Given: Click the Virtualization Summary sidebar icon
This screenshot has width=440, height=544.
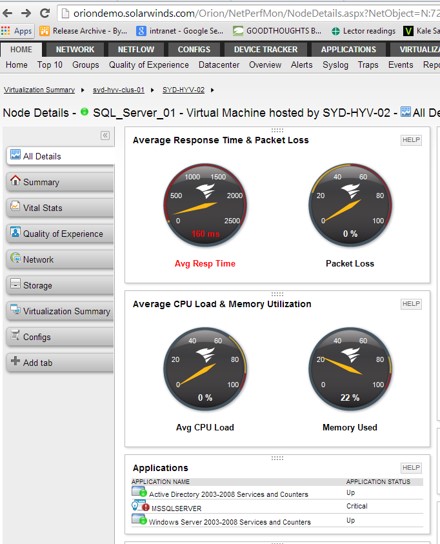Looking at the screenshot, I should pyautogui.click(x=15, y=309).
